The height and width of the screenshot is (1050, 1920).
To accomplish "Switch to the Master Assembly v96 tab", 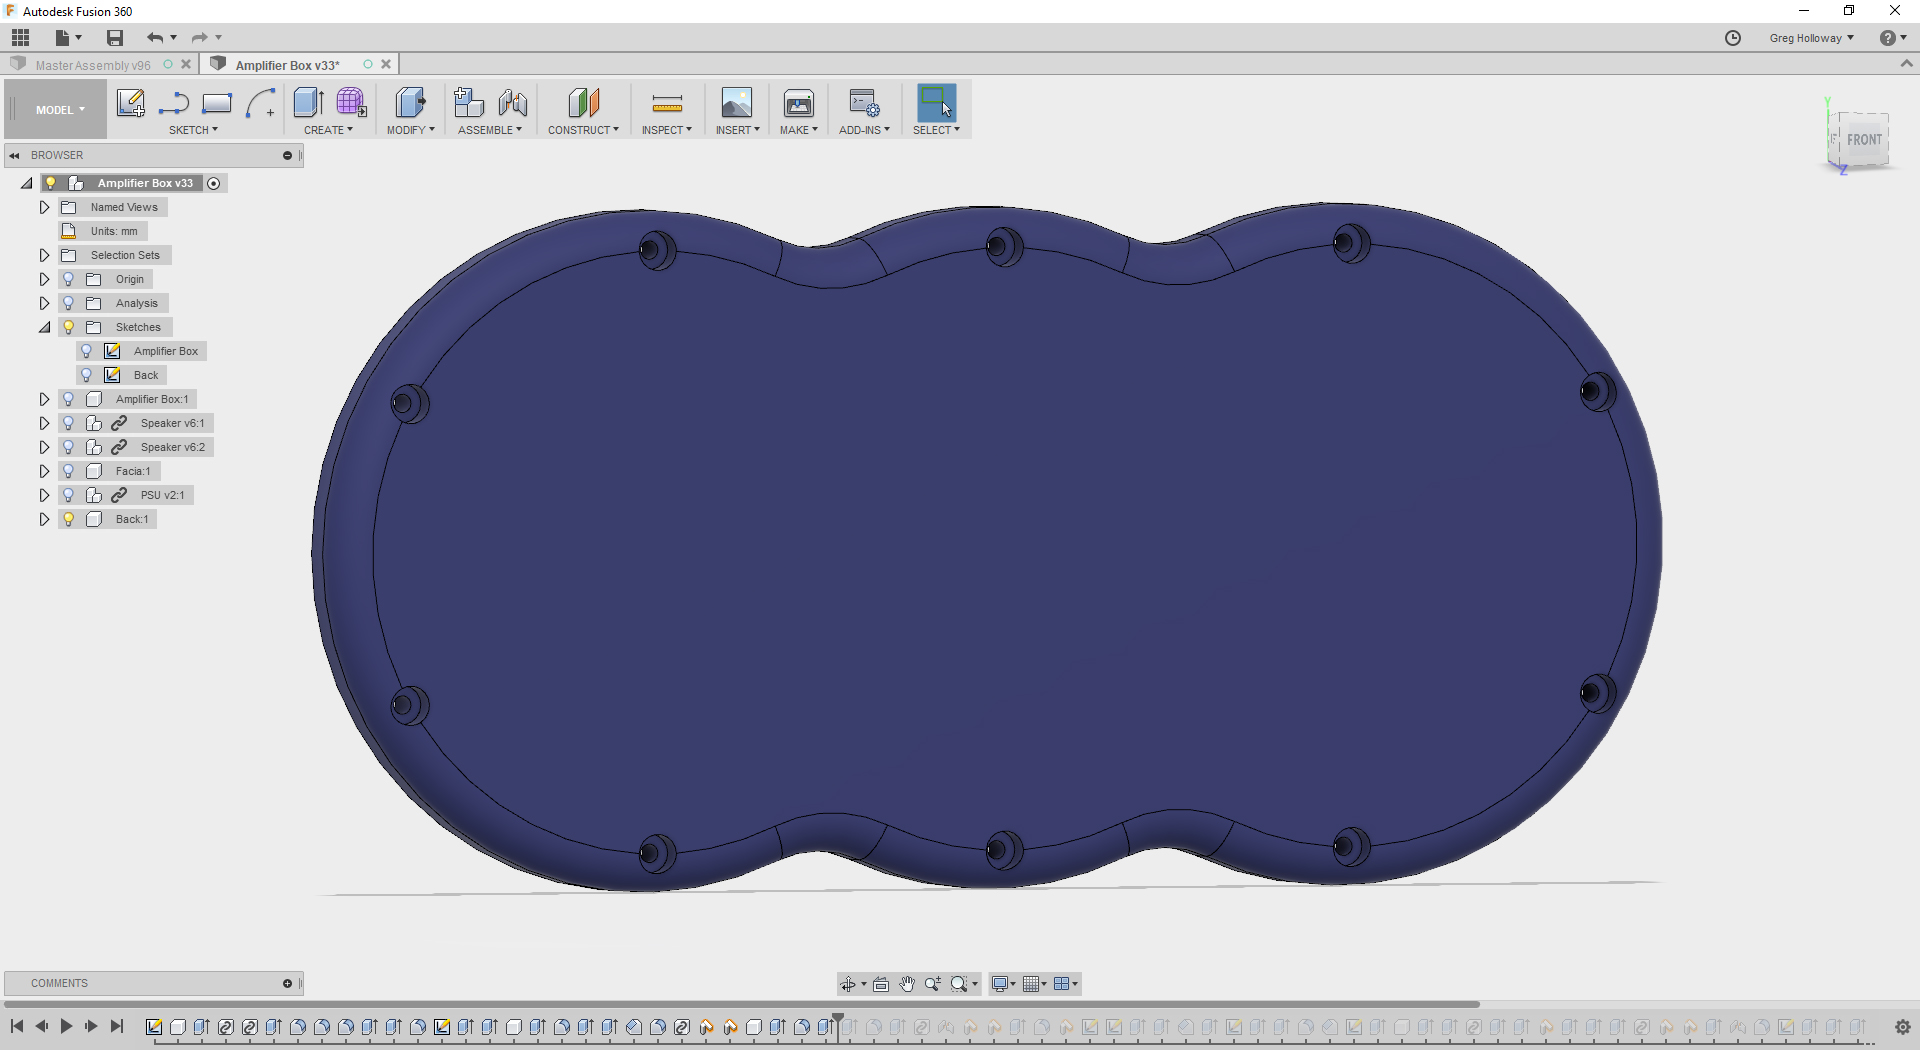I will 95,64.
